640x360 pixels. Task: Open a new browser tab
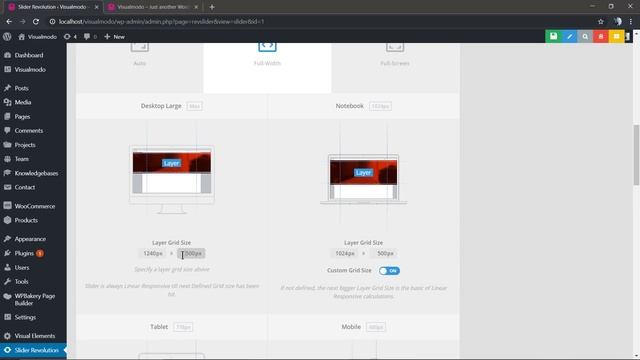(x=211, y=7)
